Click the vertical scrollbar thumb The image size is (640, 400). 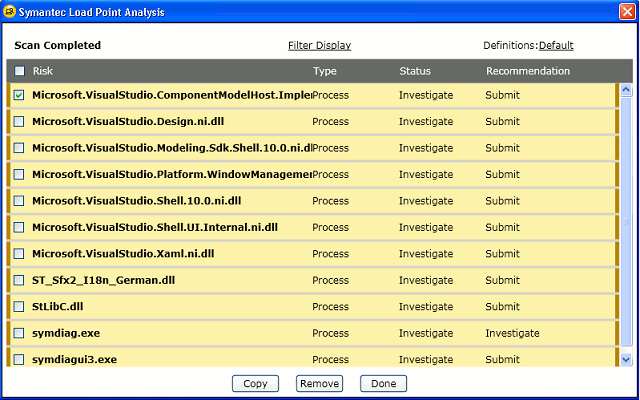coord(627,222)
